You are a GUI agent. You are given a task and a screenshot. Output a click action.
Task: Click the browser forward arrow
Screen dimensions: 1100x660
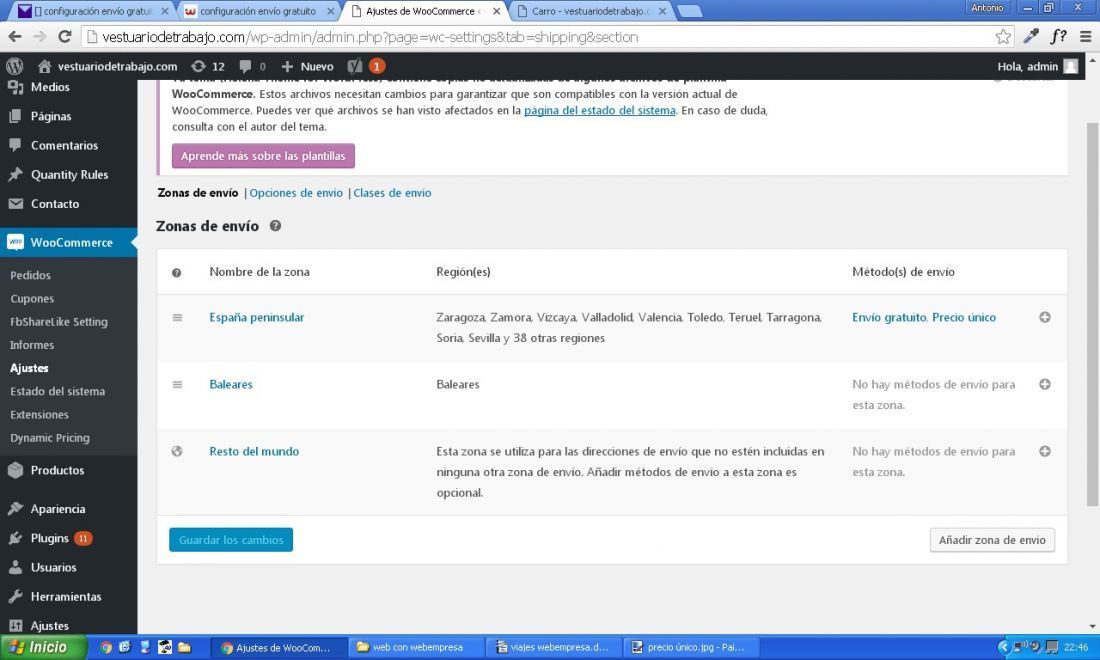[x=40, y=36]
